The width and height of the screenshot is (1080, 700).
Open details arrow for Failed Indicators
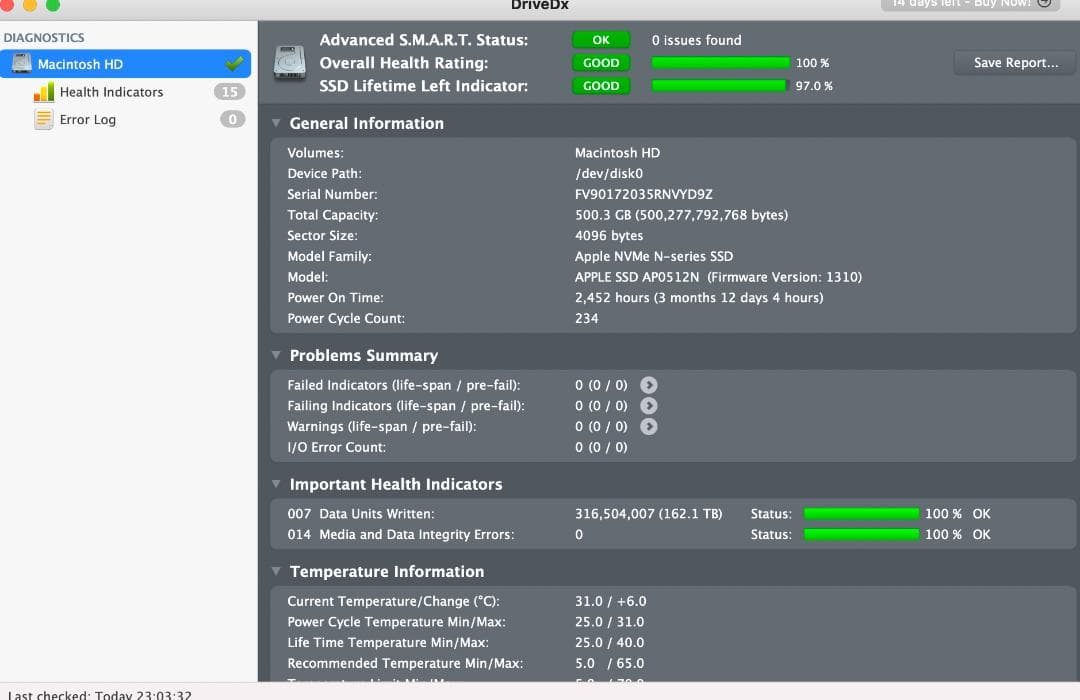tap(648, 385)
